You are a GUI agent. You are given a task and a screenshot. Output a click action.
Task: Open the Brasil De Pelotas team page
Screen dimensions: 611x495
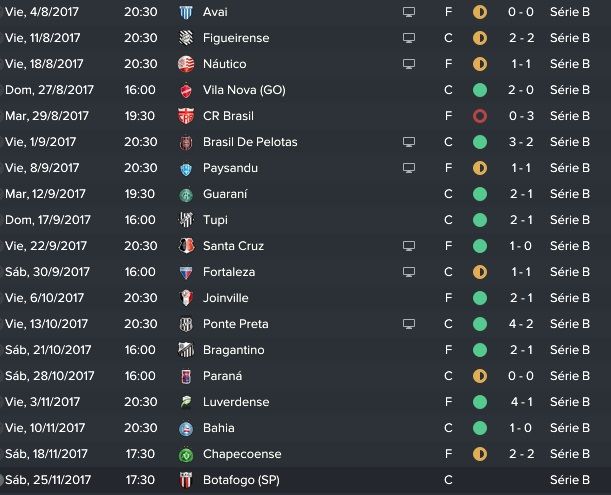tap(250, 142)
